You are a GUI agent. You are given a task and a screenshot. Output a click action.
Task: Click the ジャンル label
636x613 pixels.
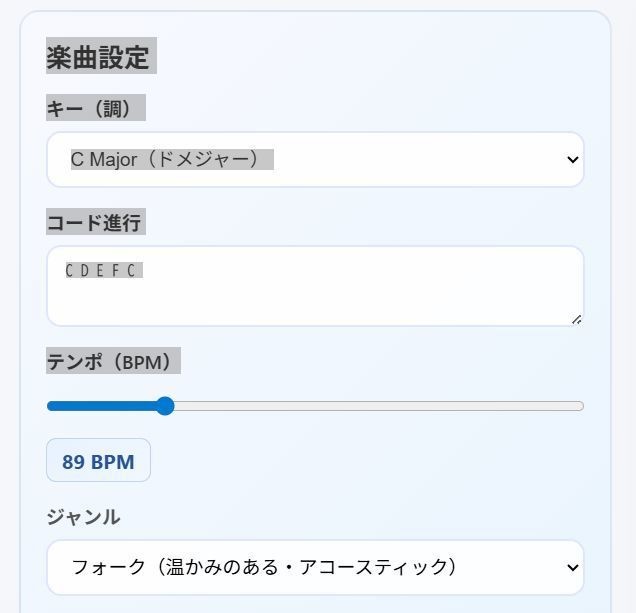[x=83, y=517]
